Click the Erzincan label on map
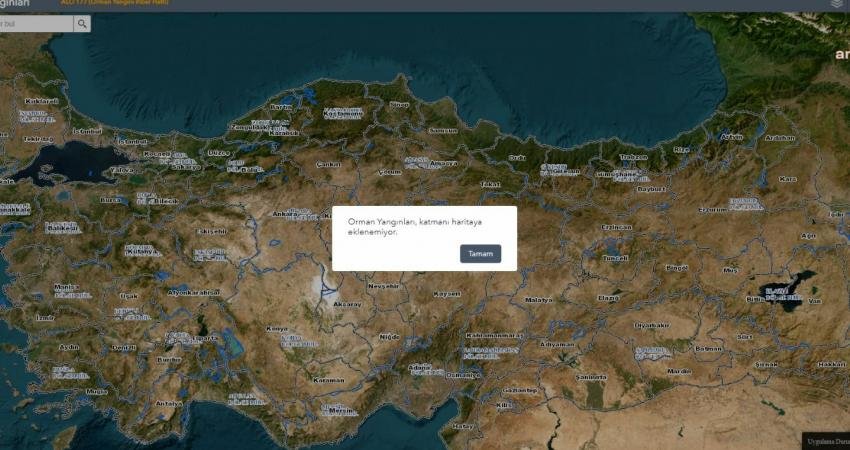Viewport: 850px width, 450px height. point(616,227)
